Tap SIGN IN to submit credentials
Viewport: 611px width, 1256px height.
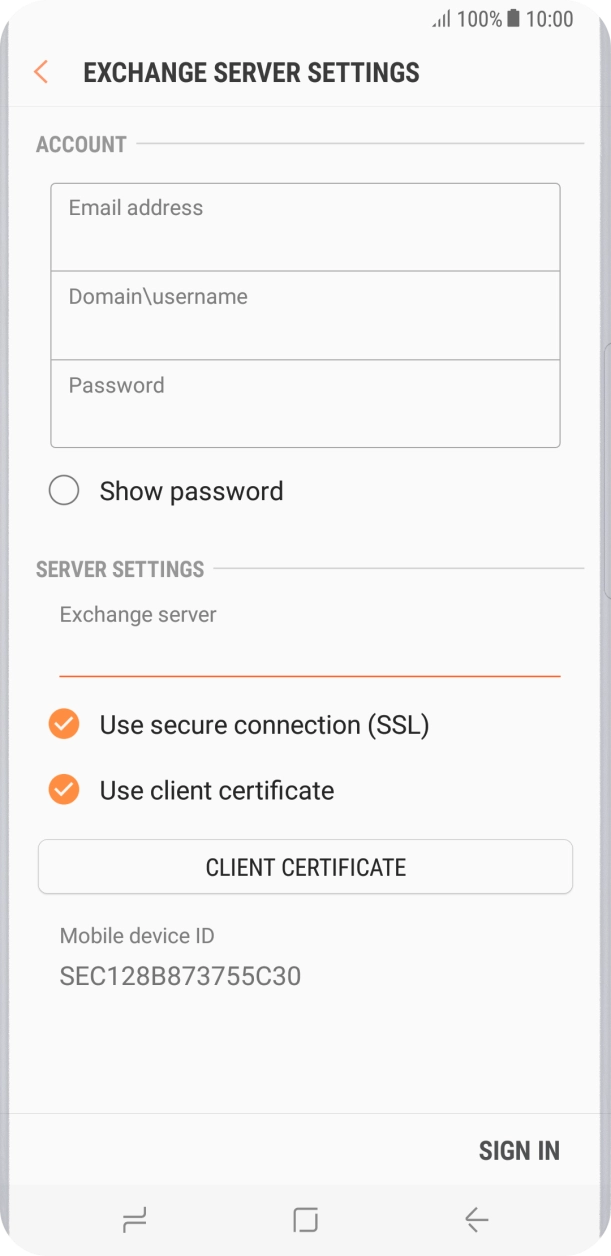tap(519, 1150)
